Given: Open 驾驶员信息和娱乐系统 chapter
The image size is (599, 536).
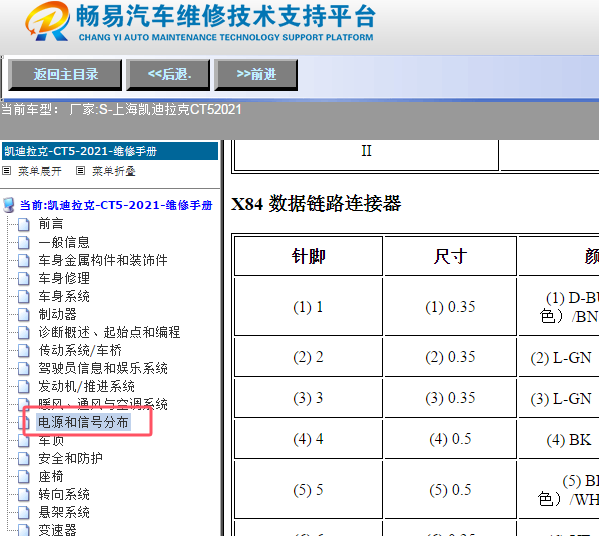Looking at the screenshot, I should [103, 368].
